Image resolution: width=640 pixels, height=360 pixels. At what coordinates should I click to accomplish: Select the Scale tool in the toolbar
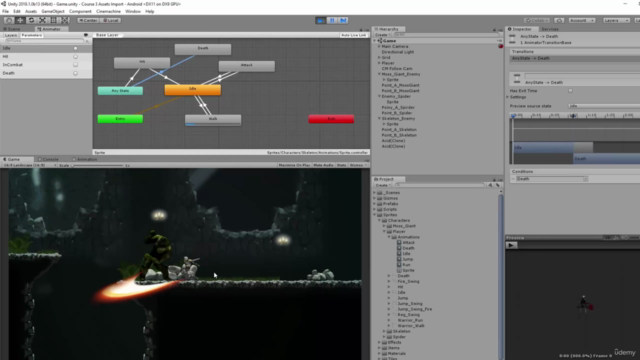[x=42, y=20]
